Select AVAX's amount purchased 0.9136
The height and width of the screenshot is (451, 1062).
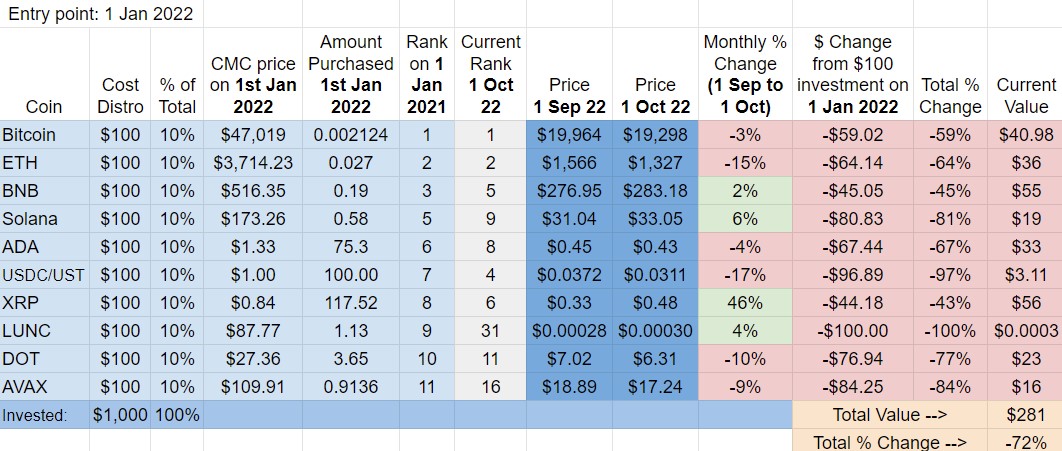tap(351, 387)
